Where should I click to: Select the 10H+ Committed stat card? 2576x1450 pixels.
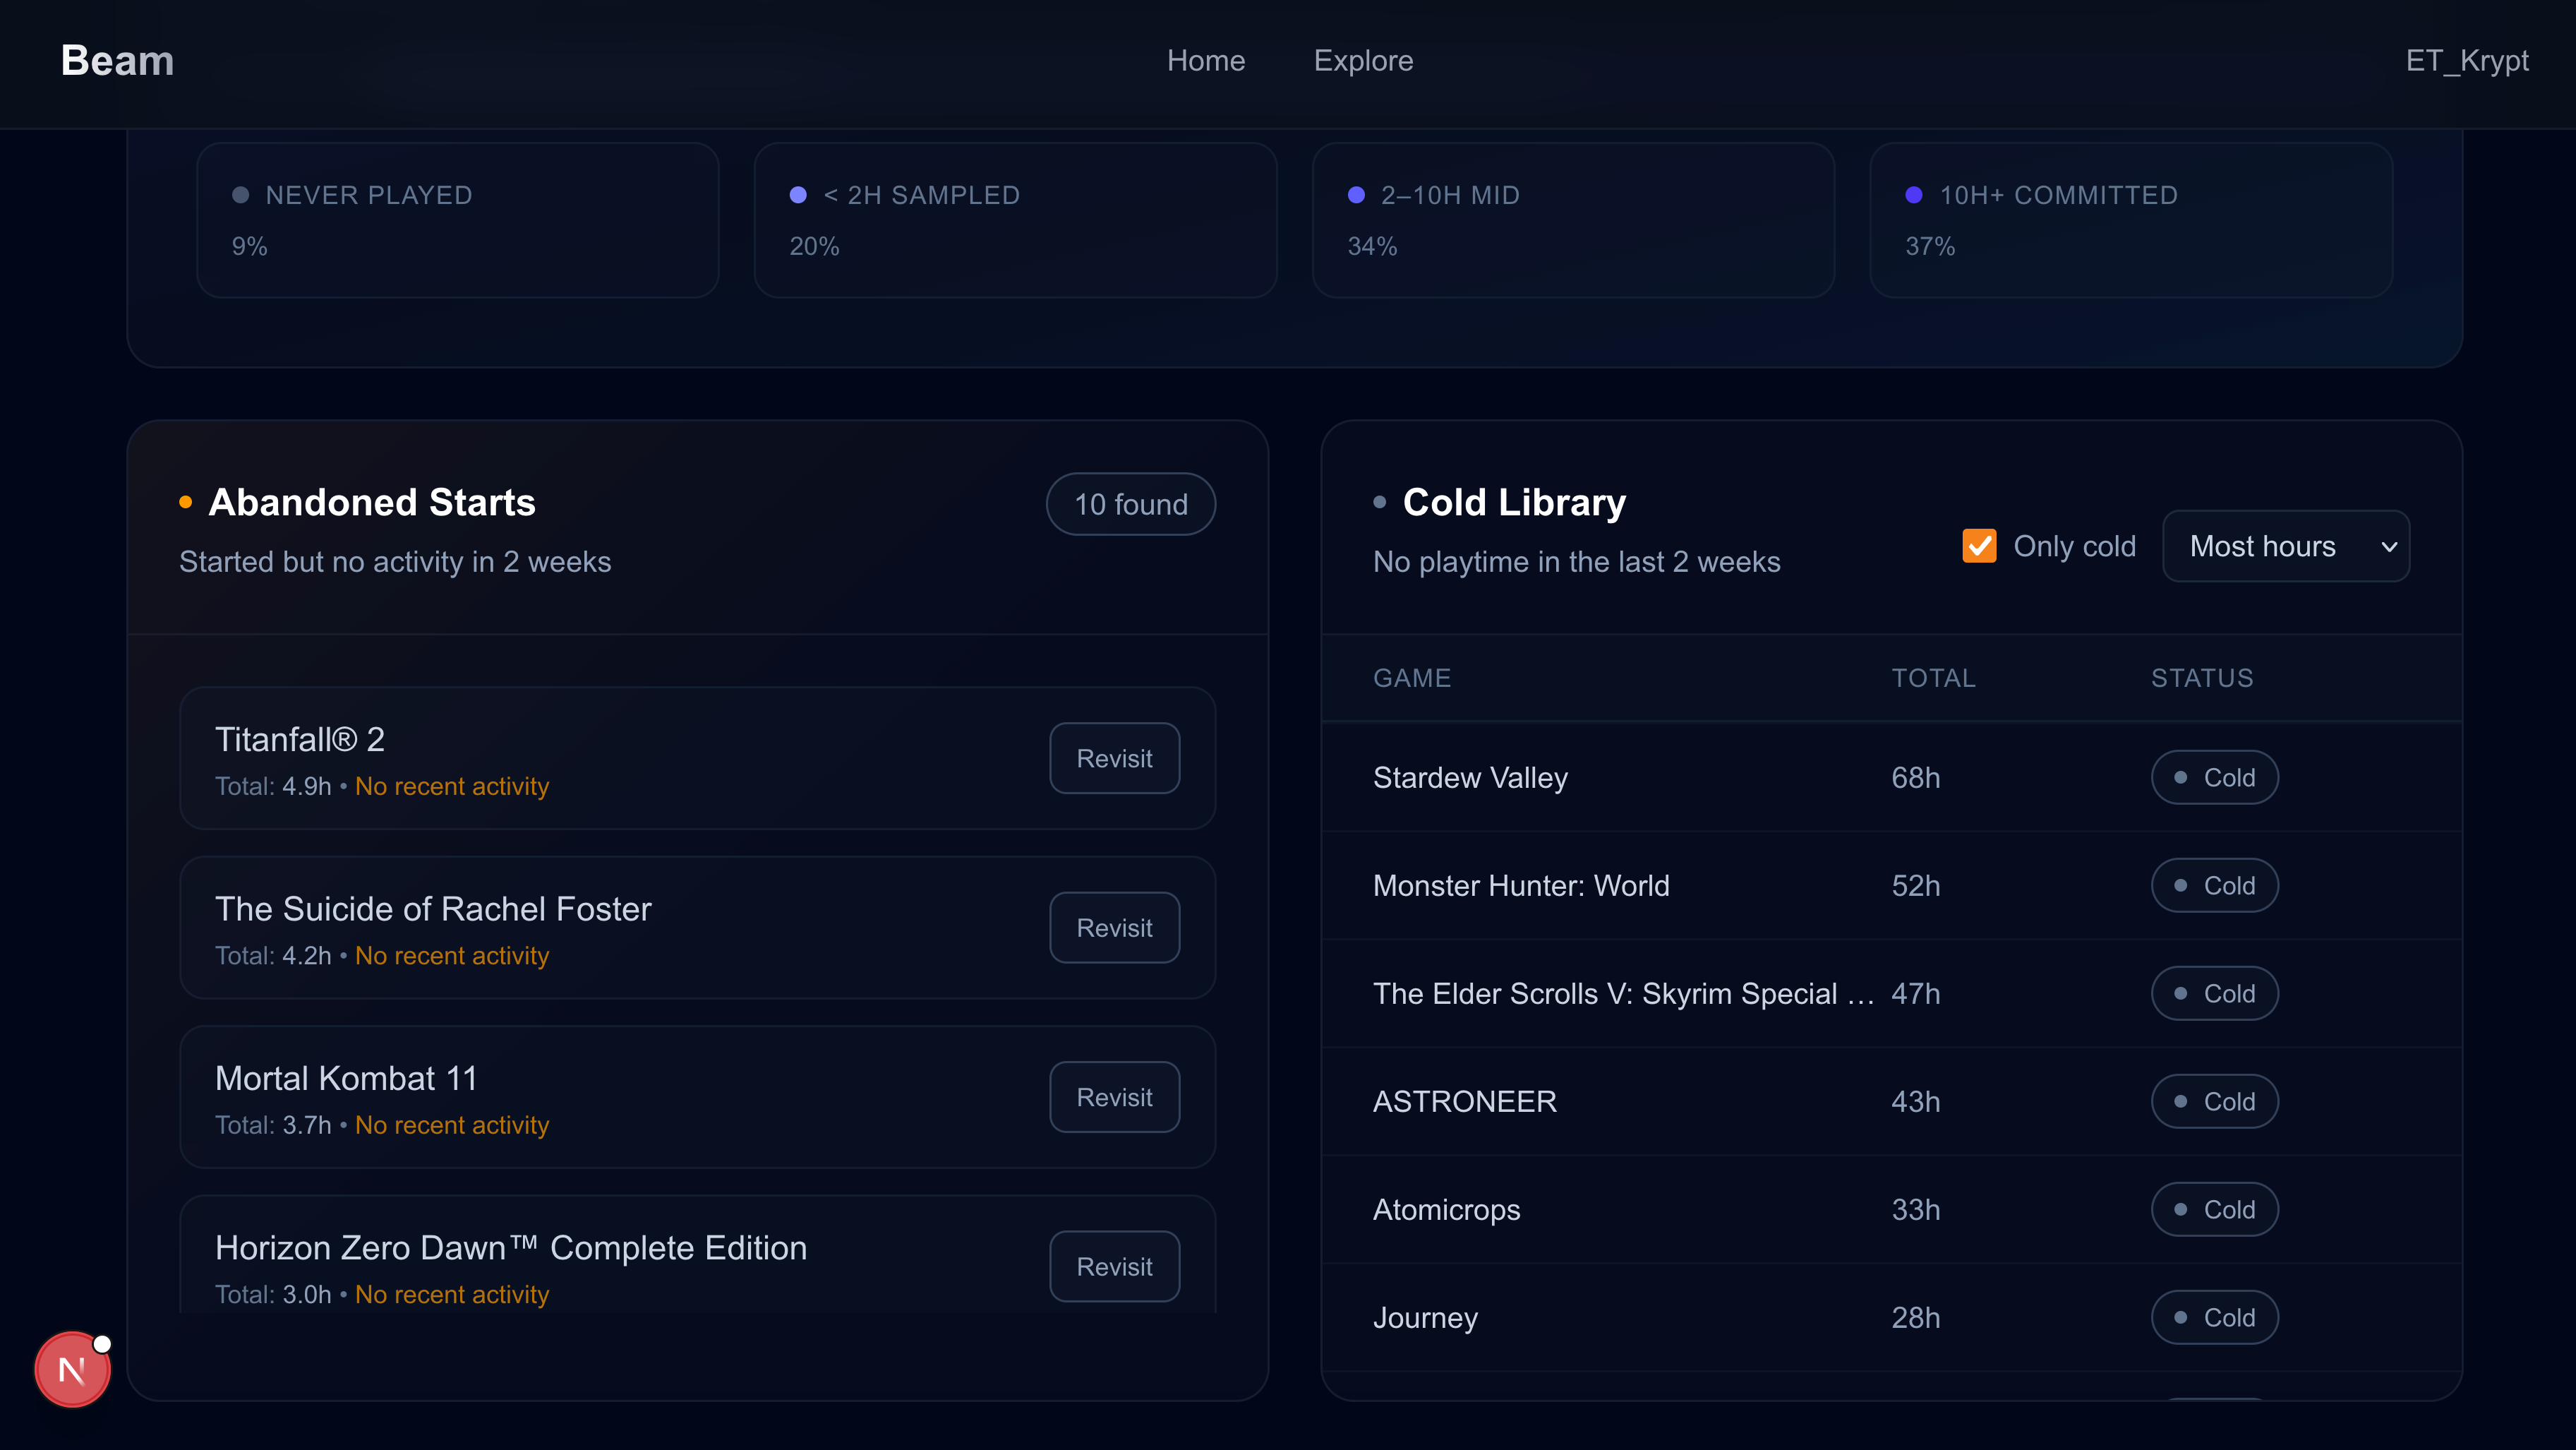click(x=2130, y=220)
